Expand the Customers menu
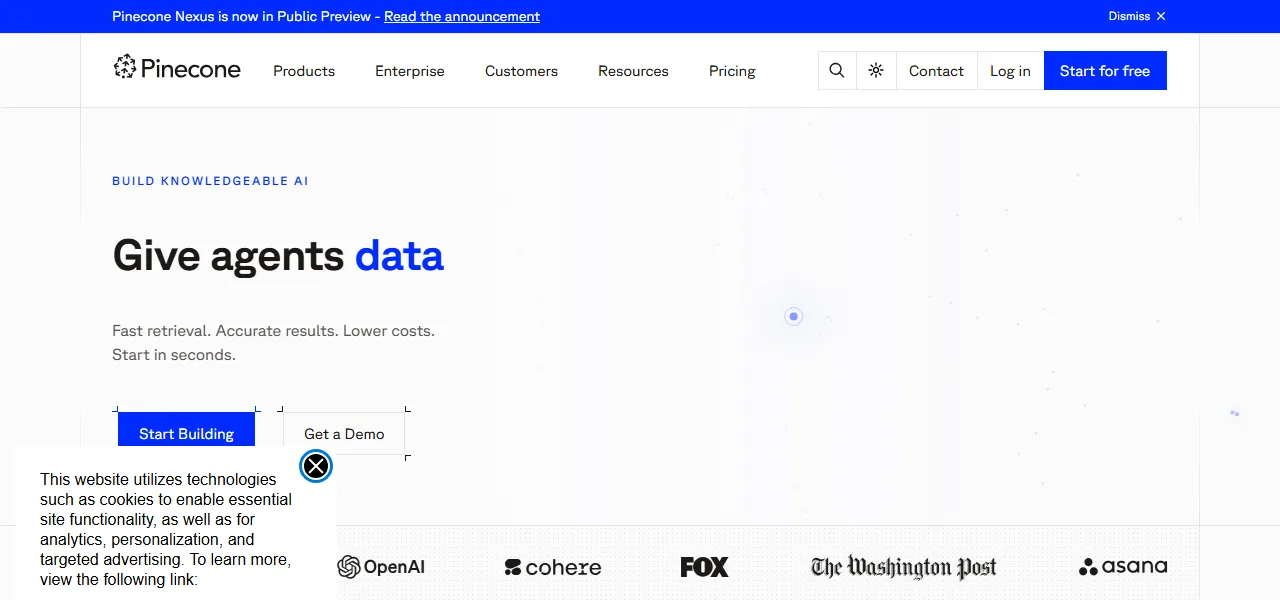This screenshot has height=600, width=1280. [521, 71]
